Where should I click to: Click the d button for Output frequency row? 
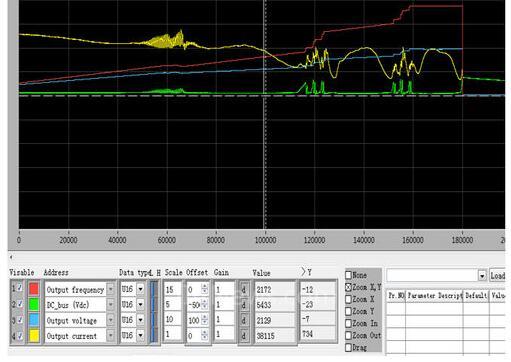244,289
